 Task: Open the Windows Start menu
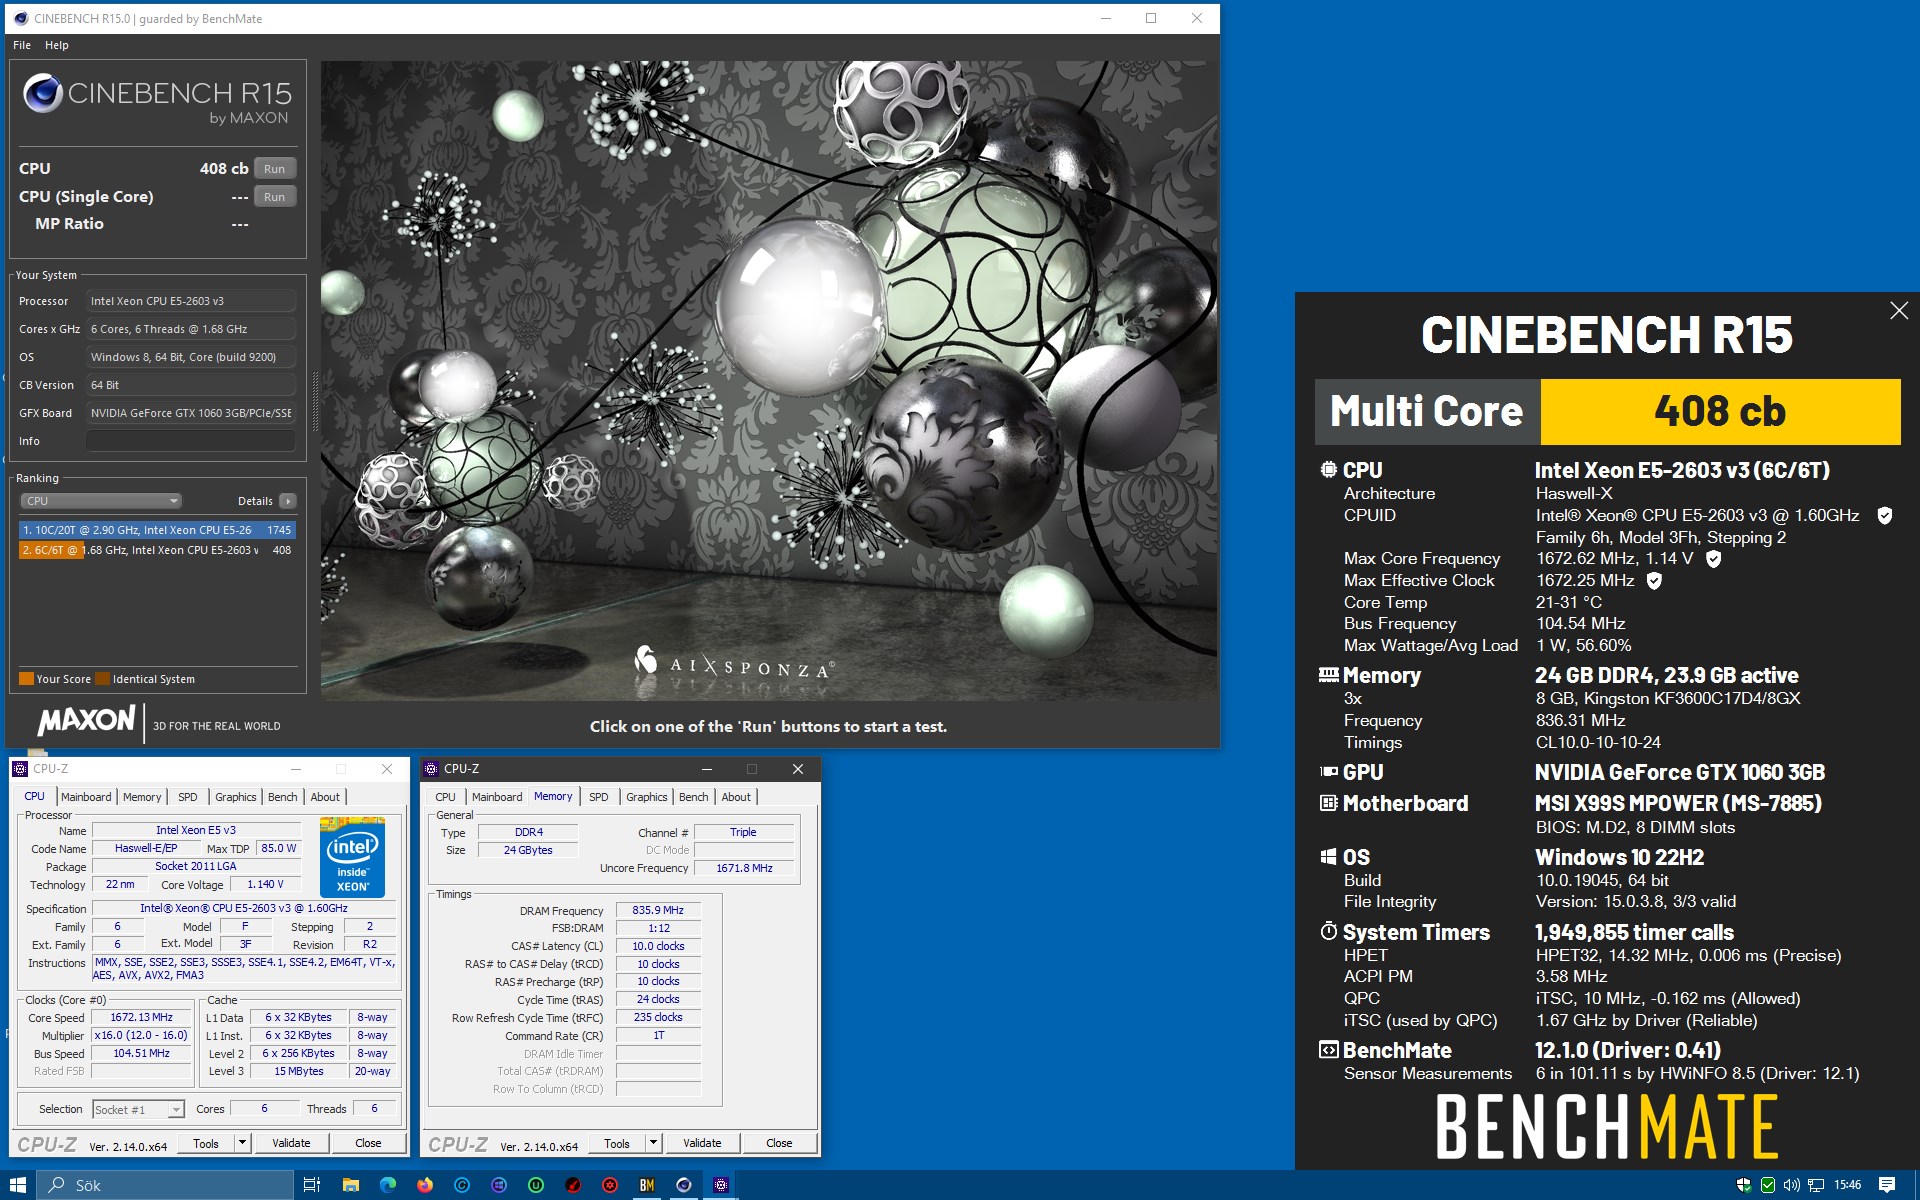(x=17, y=1185)
